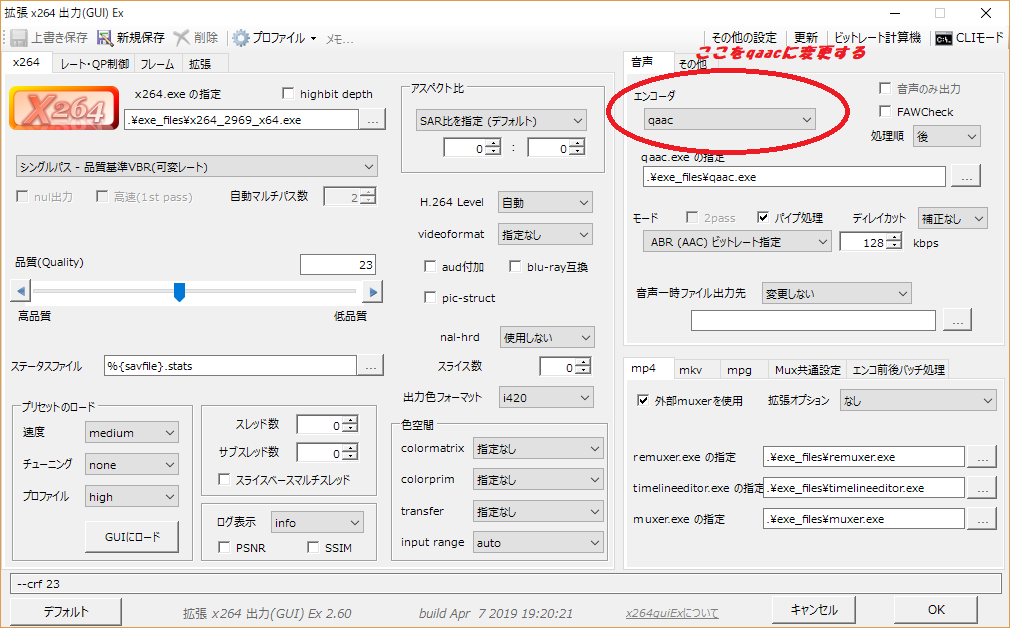
Task: Open the ABR (AAC) ビットレート指定 dropdown
Action: pyautogui.click(x=738, y=242)
